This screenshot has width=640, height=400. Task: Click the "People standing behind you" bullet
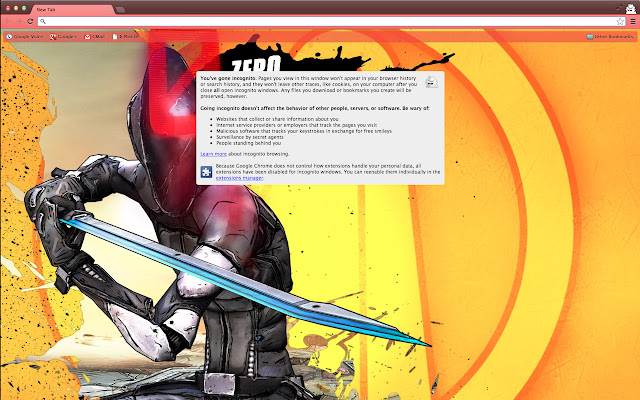click(249, 143)
